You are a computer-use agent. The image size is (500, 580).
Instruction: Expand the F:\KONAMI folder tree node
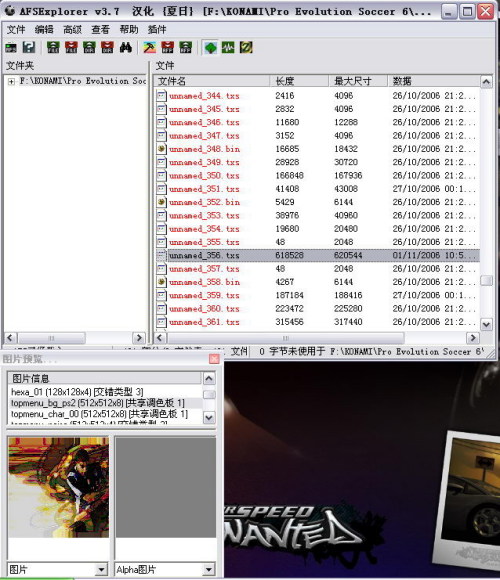click(11, 81)
